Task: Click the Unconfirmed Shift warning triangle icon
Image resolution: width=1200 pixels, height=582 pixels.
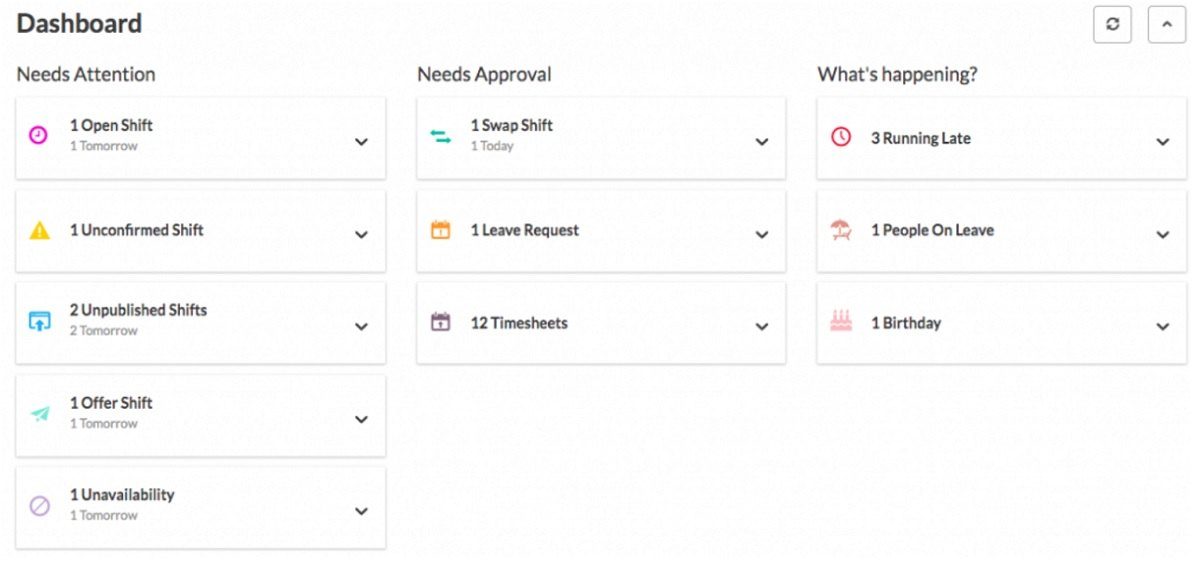Action: 38,229
